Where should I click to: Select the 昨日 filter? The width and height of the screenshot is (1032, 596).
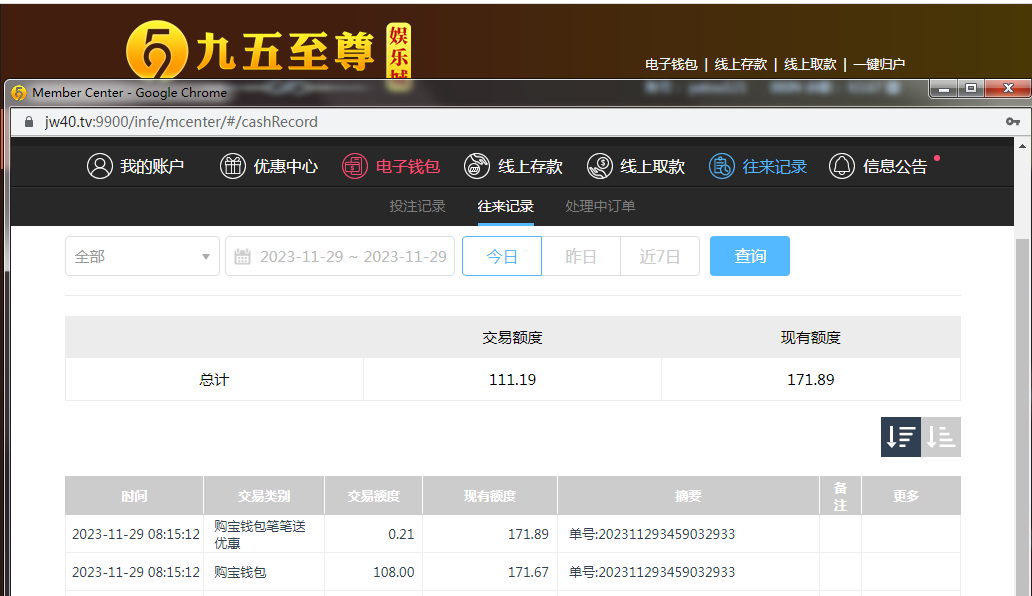[581, 256]
